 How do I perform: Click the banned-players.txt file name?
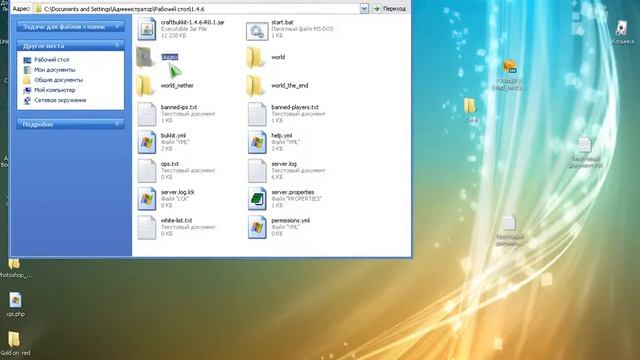[295, 107]
